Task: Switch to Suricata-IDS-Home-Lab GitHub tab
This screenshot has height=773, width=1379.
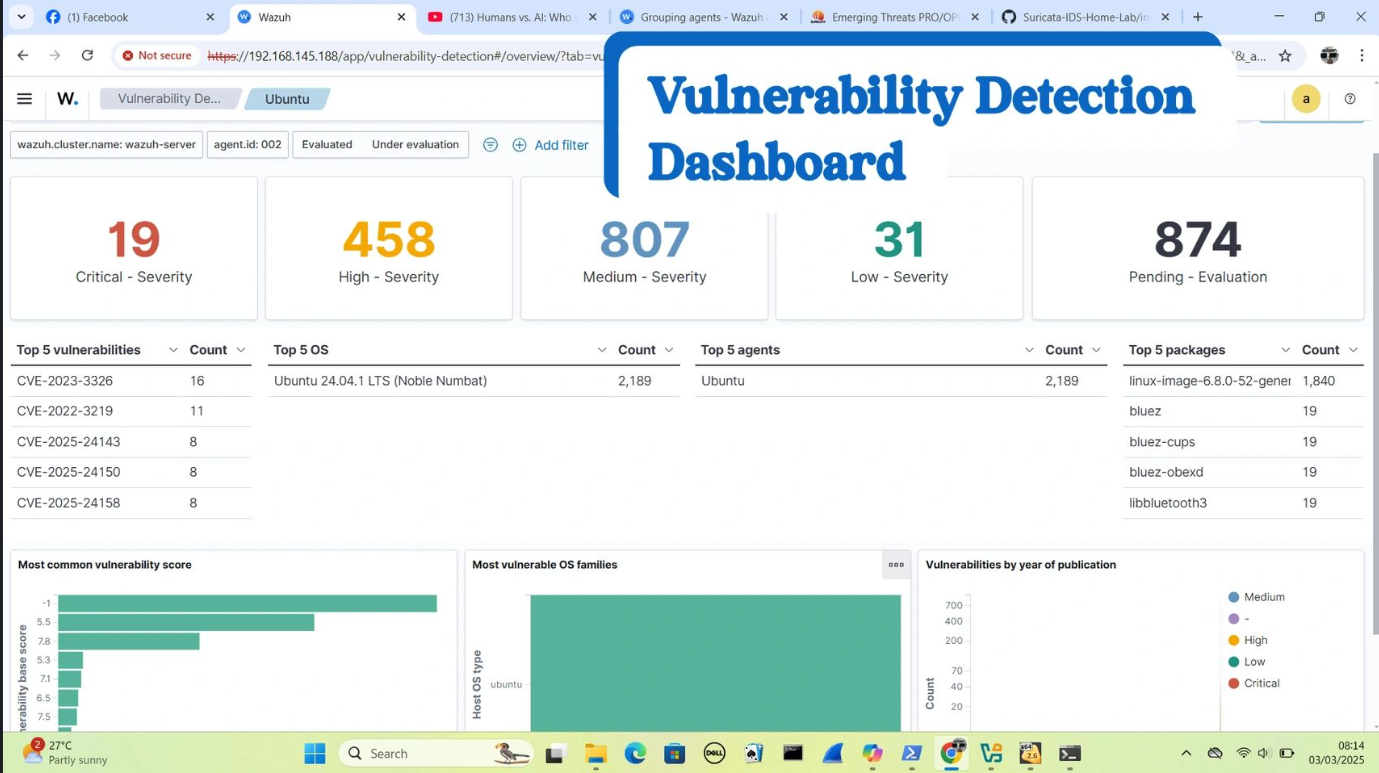Action: (1086, 17)
